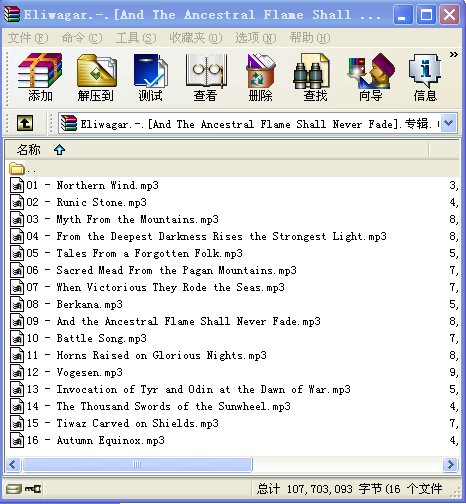Image resolution: width=466 pixels, height=504 pixels.
Task: Click horizontal scrollbar left arrow
Action: pos(13,464)
